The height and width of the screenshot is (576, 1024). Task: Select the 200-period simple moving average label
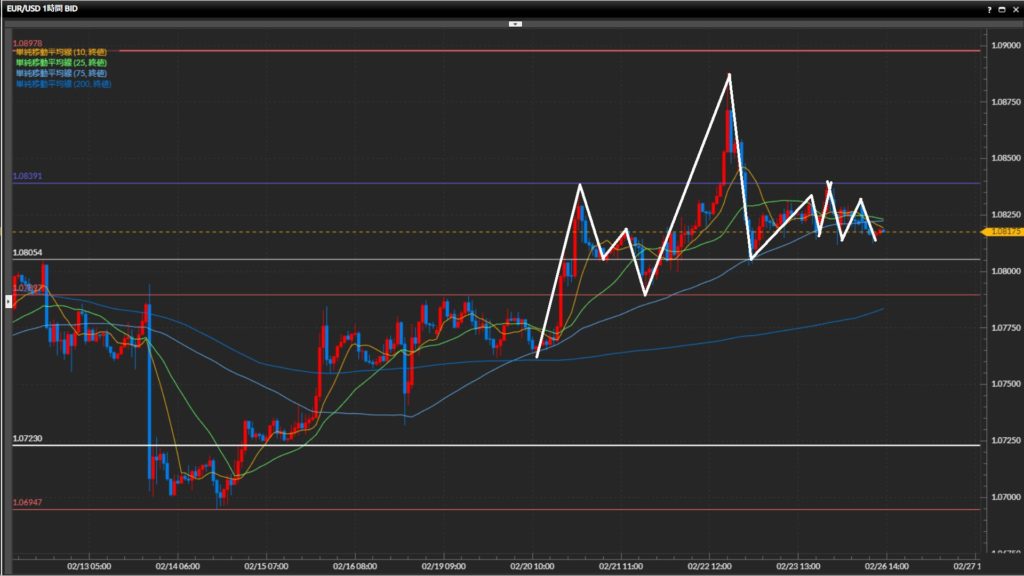63,84
